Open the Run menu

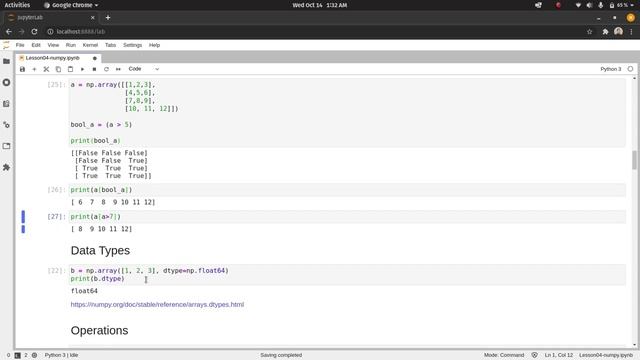pos(71,45)
